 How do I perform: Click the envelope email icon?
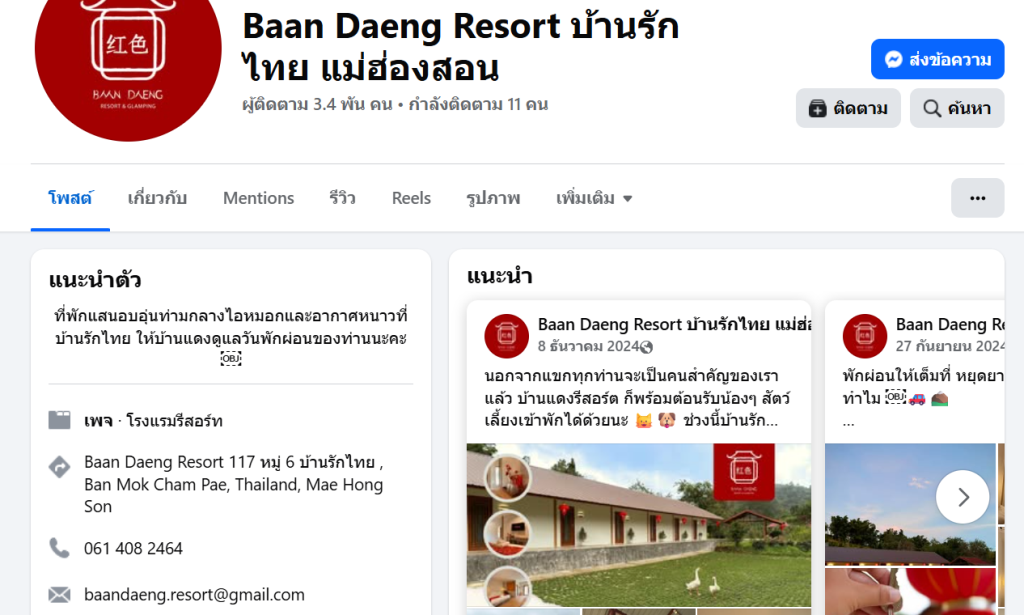pyautogui.click(x=59, y=594)
